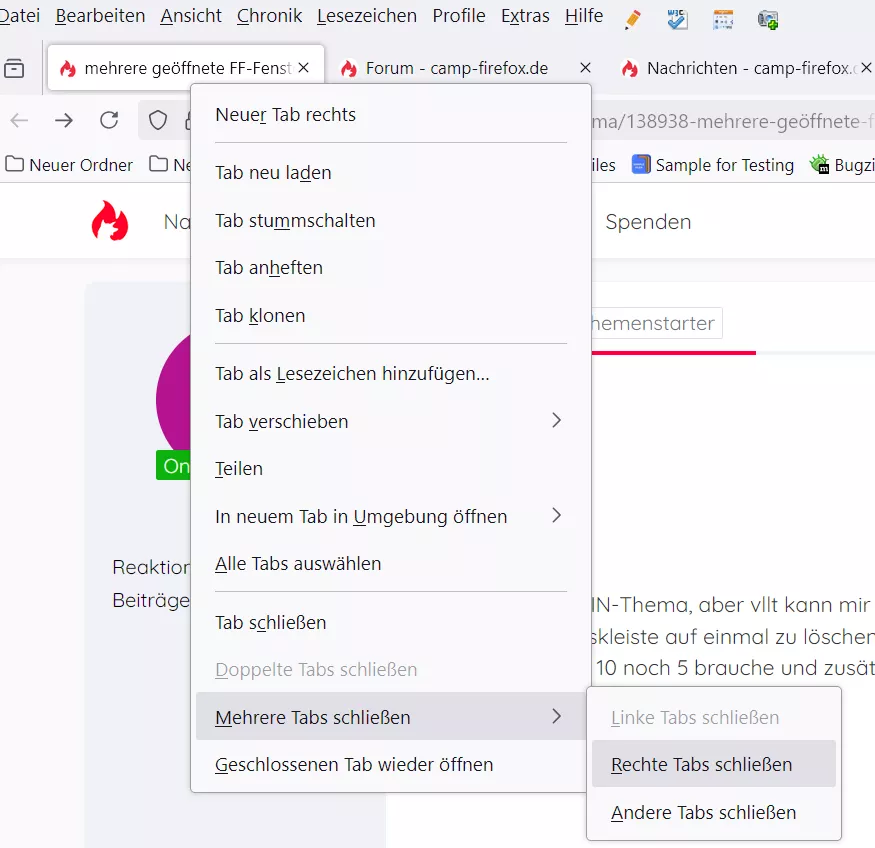
Task: Choose Tab als Lesezeichen hinzufügen
Action: point(391,374)
